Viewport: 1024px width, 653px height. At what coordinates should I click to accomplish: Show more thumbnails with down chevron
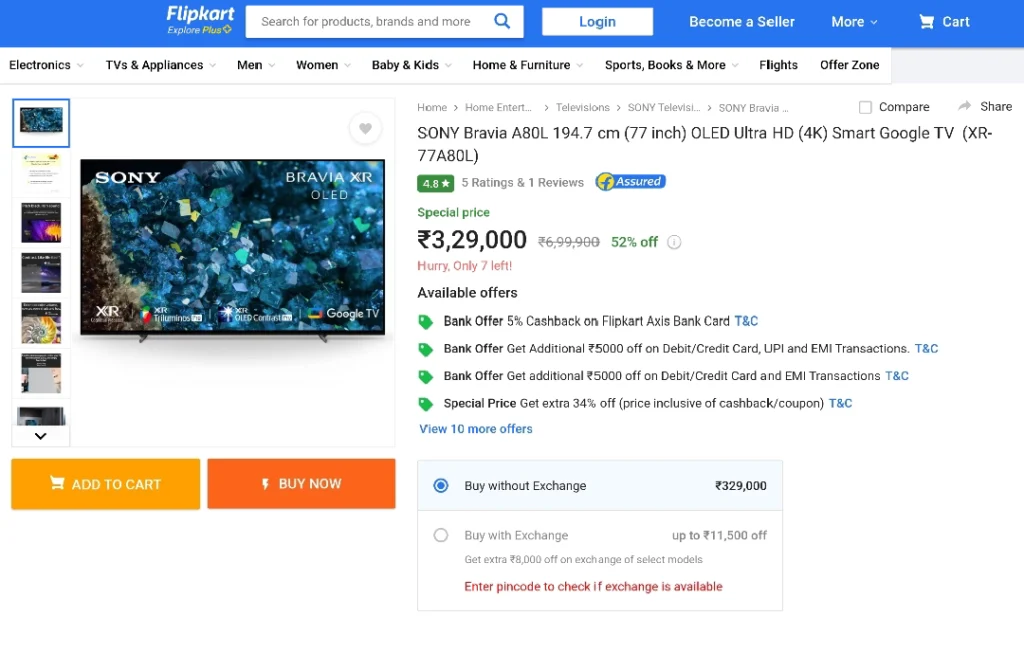point(40,436)
